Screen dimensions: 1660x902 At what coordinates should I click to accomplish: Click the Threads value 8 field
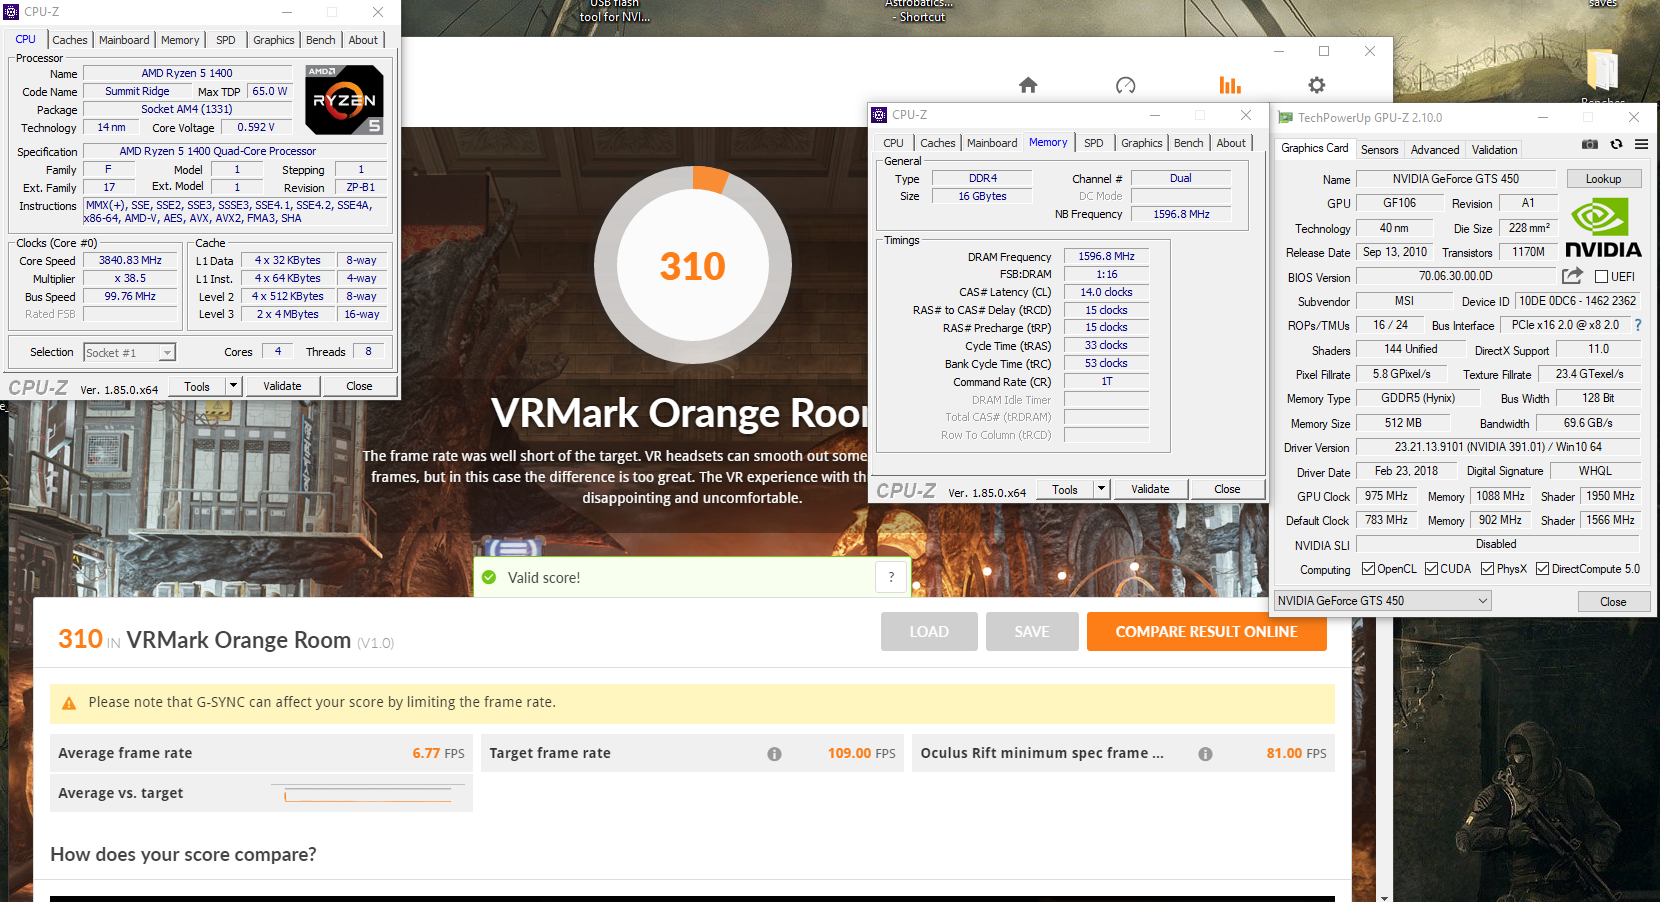click(x=368, y=351)
